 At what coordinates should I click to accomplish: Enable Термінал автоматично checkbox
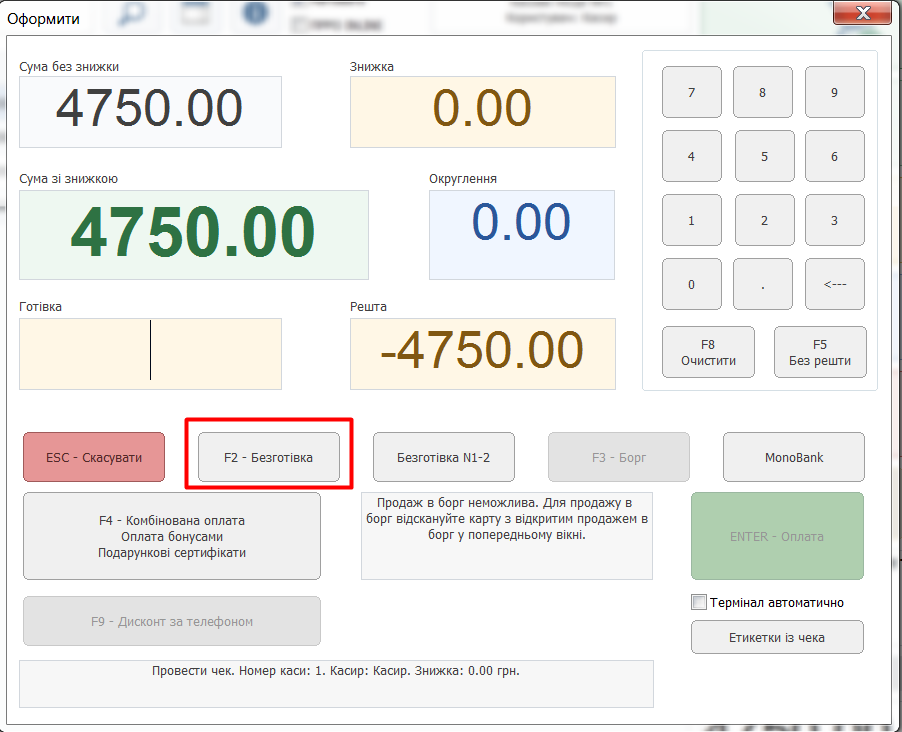point(698,602)
